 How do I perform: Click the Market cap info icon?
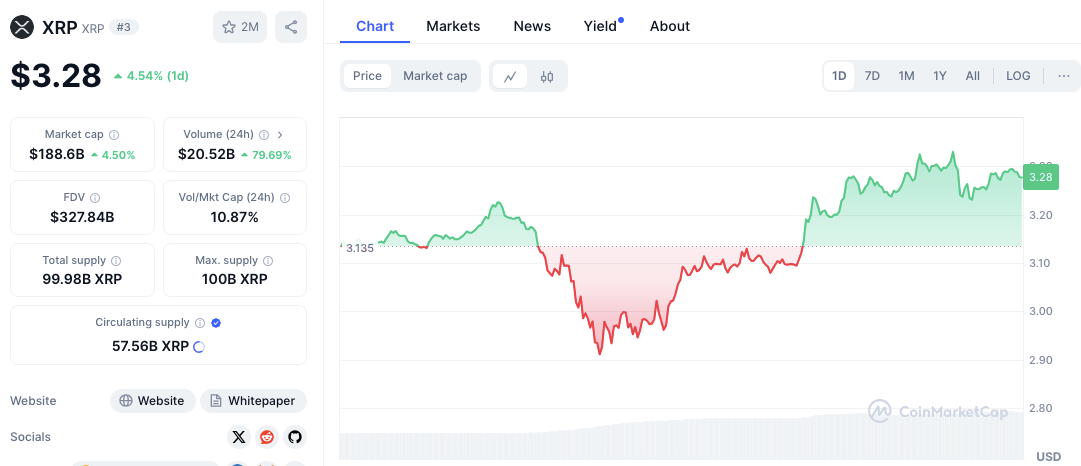pos(114,134)
